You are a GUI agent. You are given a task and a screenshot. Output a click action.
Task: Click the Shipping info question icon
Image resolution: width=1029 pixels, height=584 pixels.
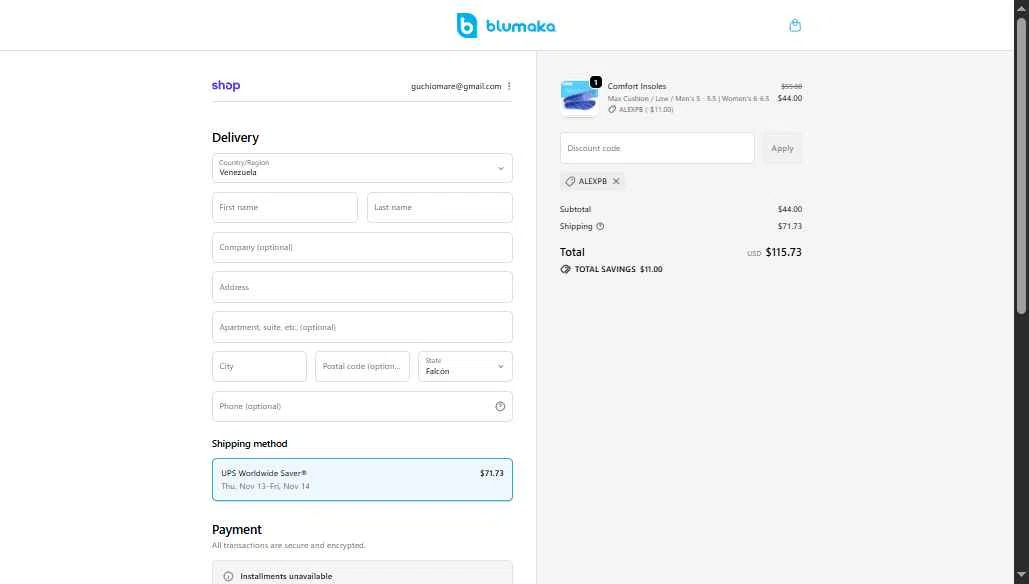pos(600,226)
